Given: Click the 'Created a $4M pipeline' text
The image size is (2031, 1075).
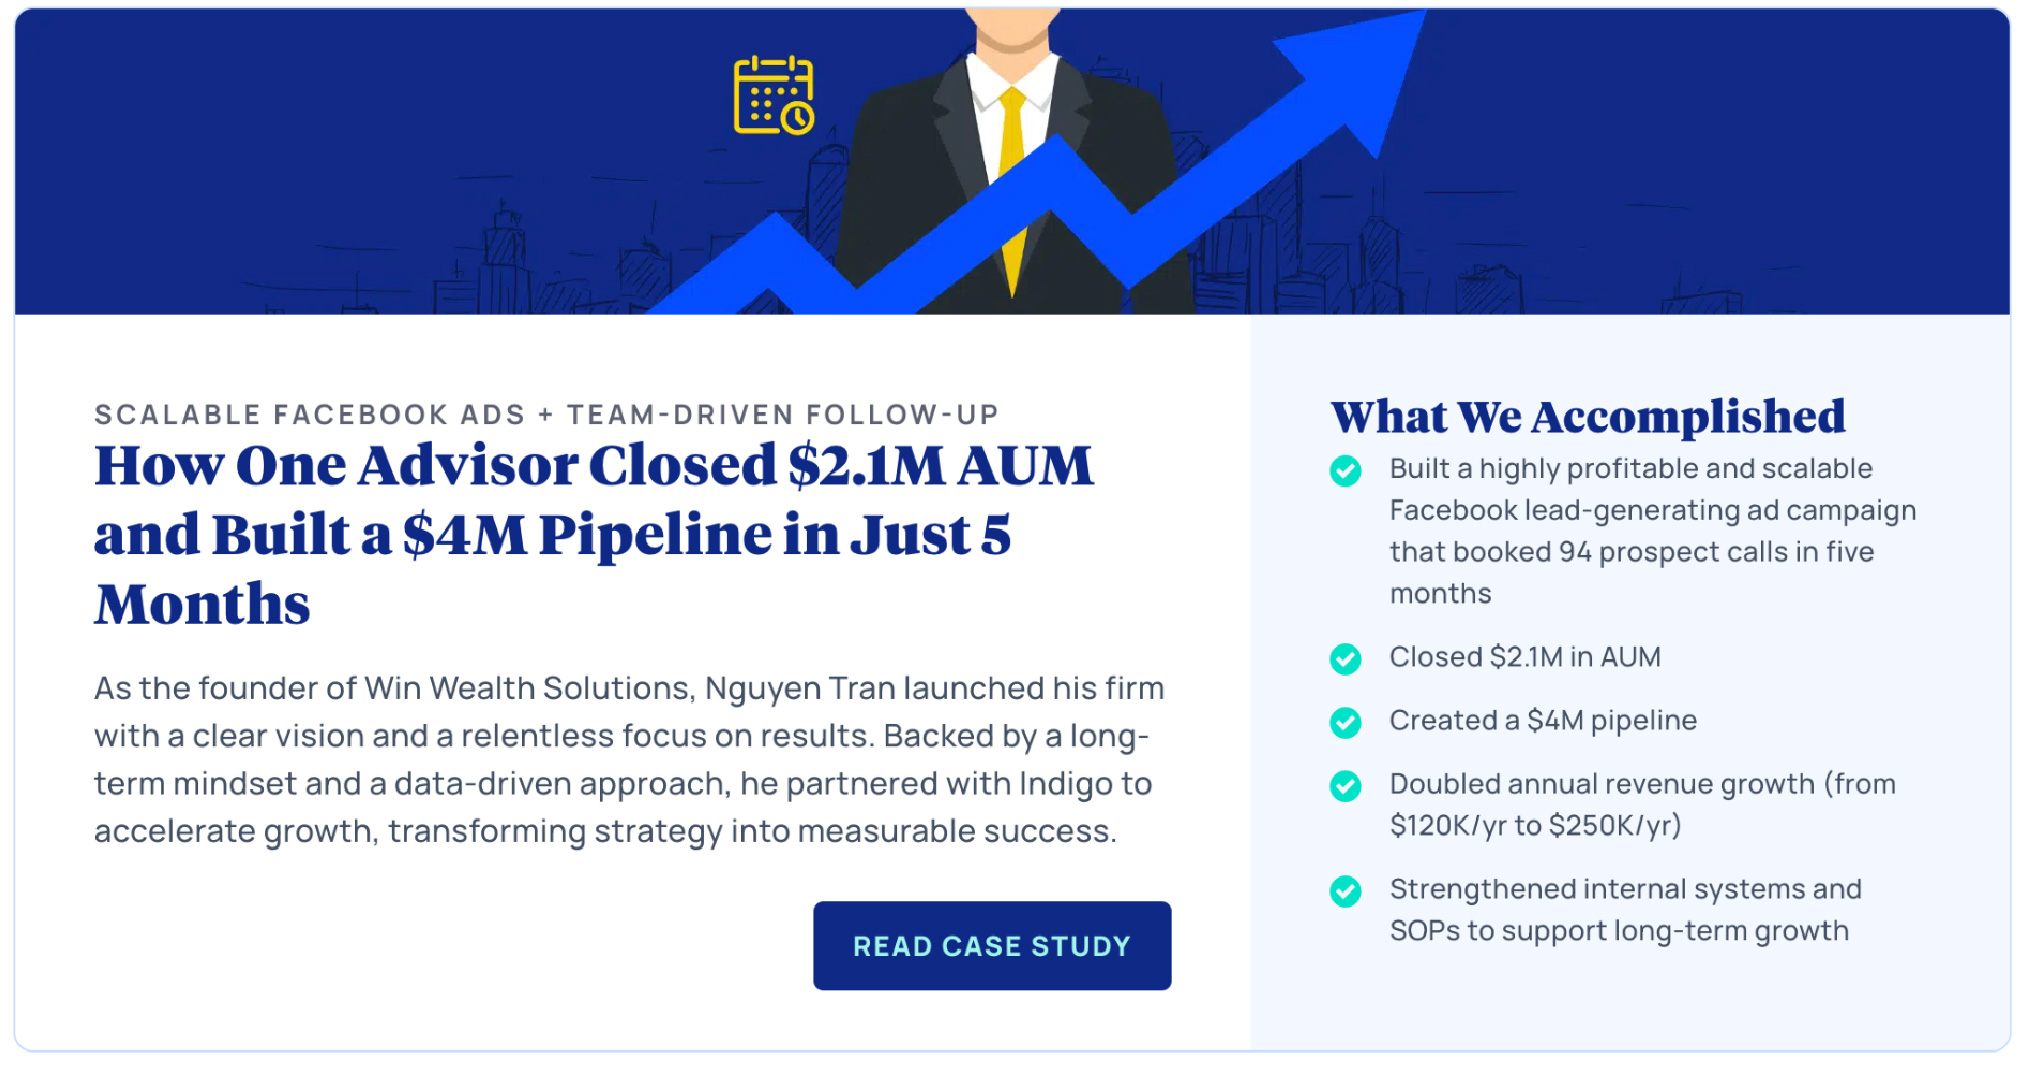Looking at the screenshot, I should pyautogui.click(x=1542, y=720).
